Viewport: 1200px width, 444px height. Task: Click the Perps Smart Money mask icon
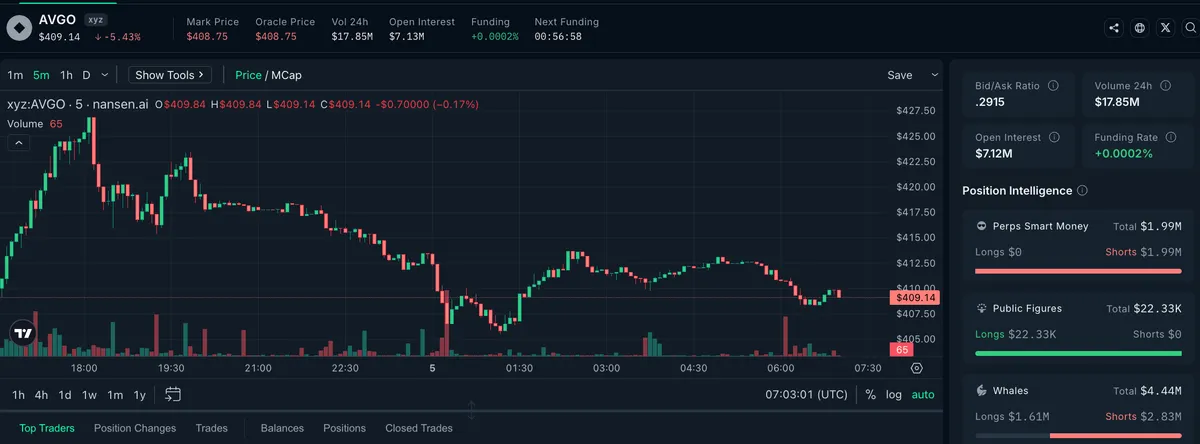982,226
